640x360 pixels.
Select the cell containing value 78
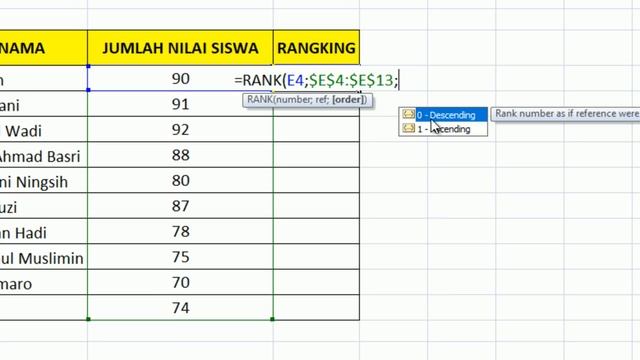click(180, 231)
